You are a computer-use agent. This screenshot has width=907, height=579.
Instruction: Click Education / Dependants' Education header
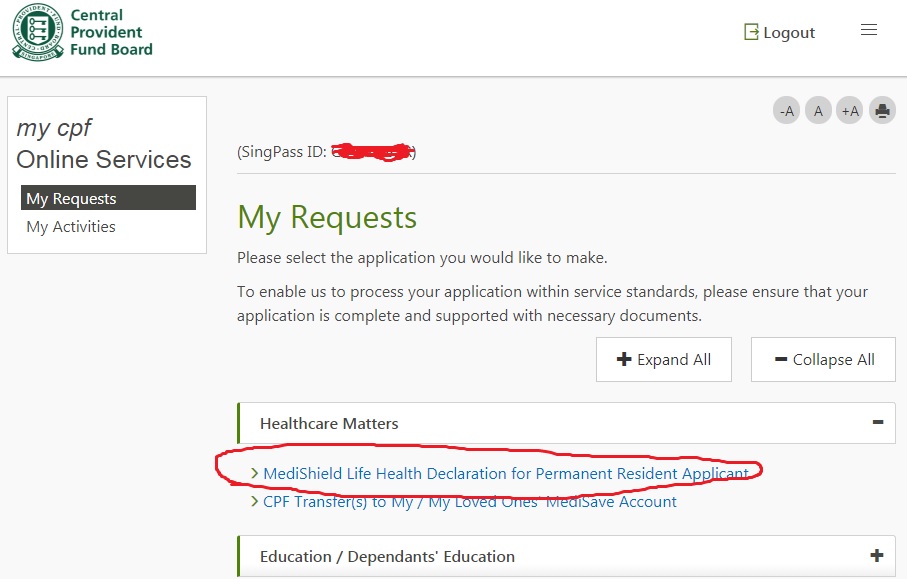coord(387,557)
